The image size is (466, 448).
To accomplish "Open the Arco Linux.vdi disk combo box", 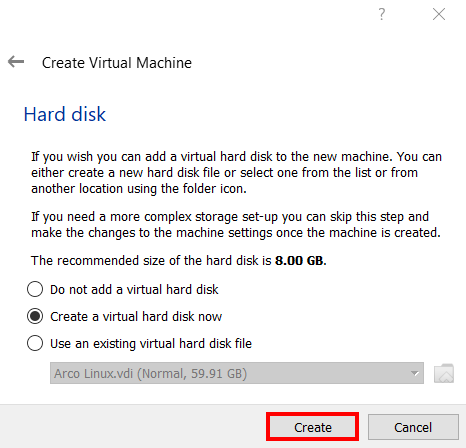I will click(237, 373).
